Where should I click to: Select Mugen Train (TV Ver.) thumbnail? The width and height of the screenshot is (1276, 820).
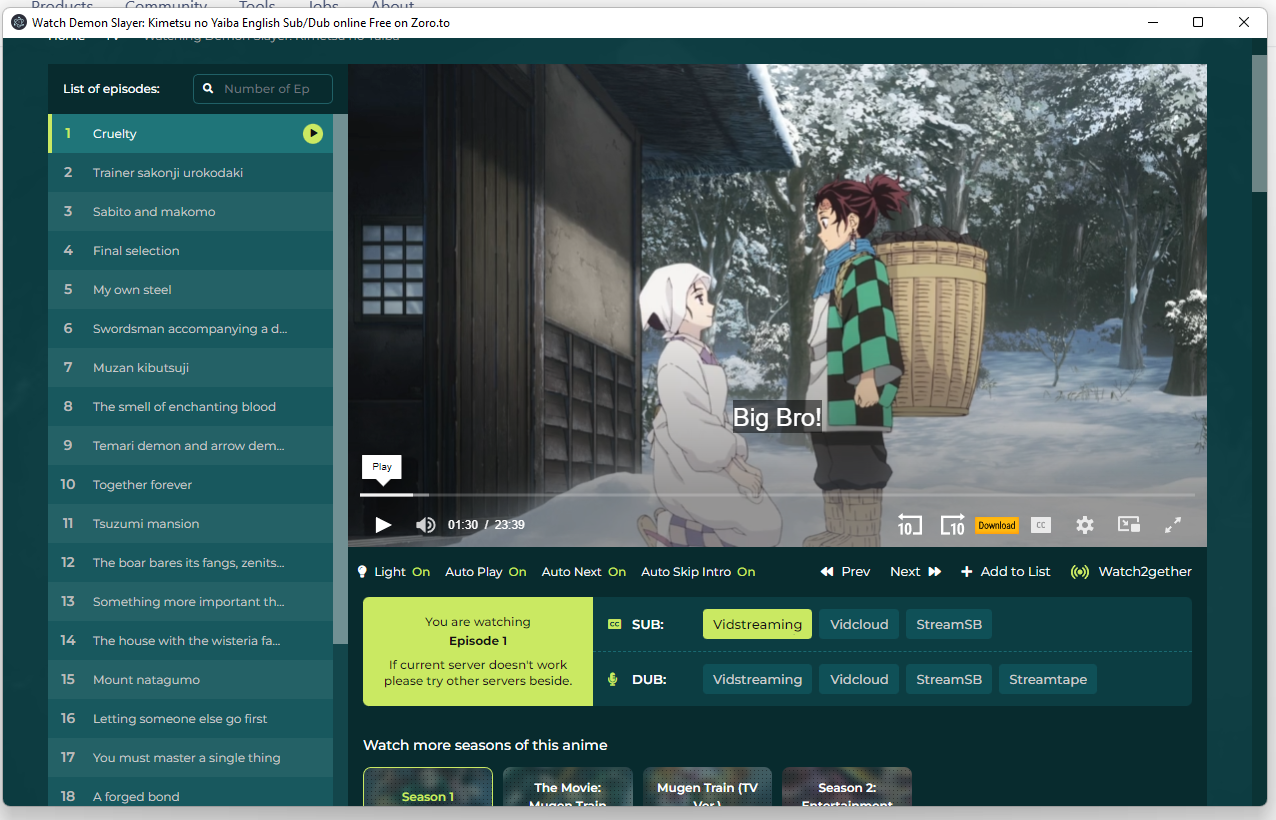tap(707, 787)
